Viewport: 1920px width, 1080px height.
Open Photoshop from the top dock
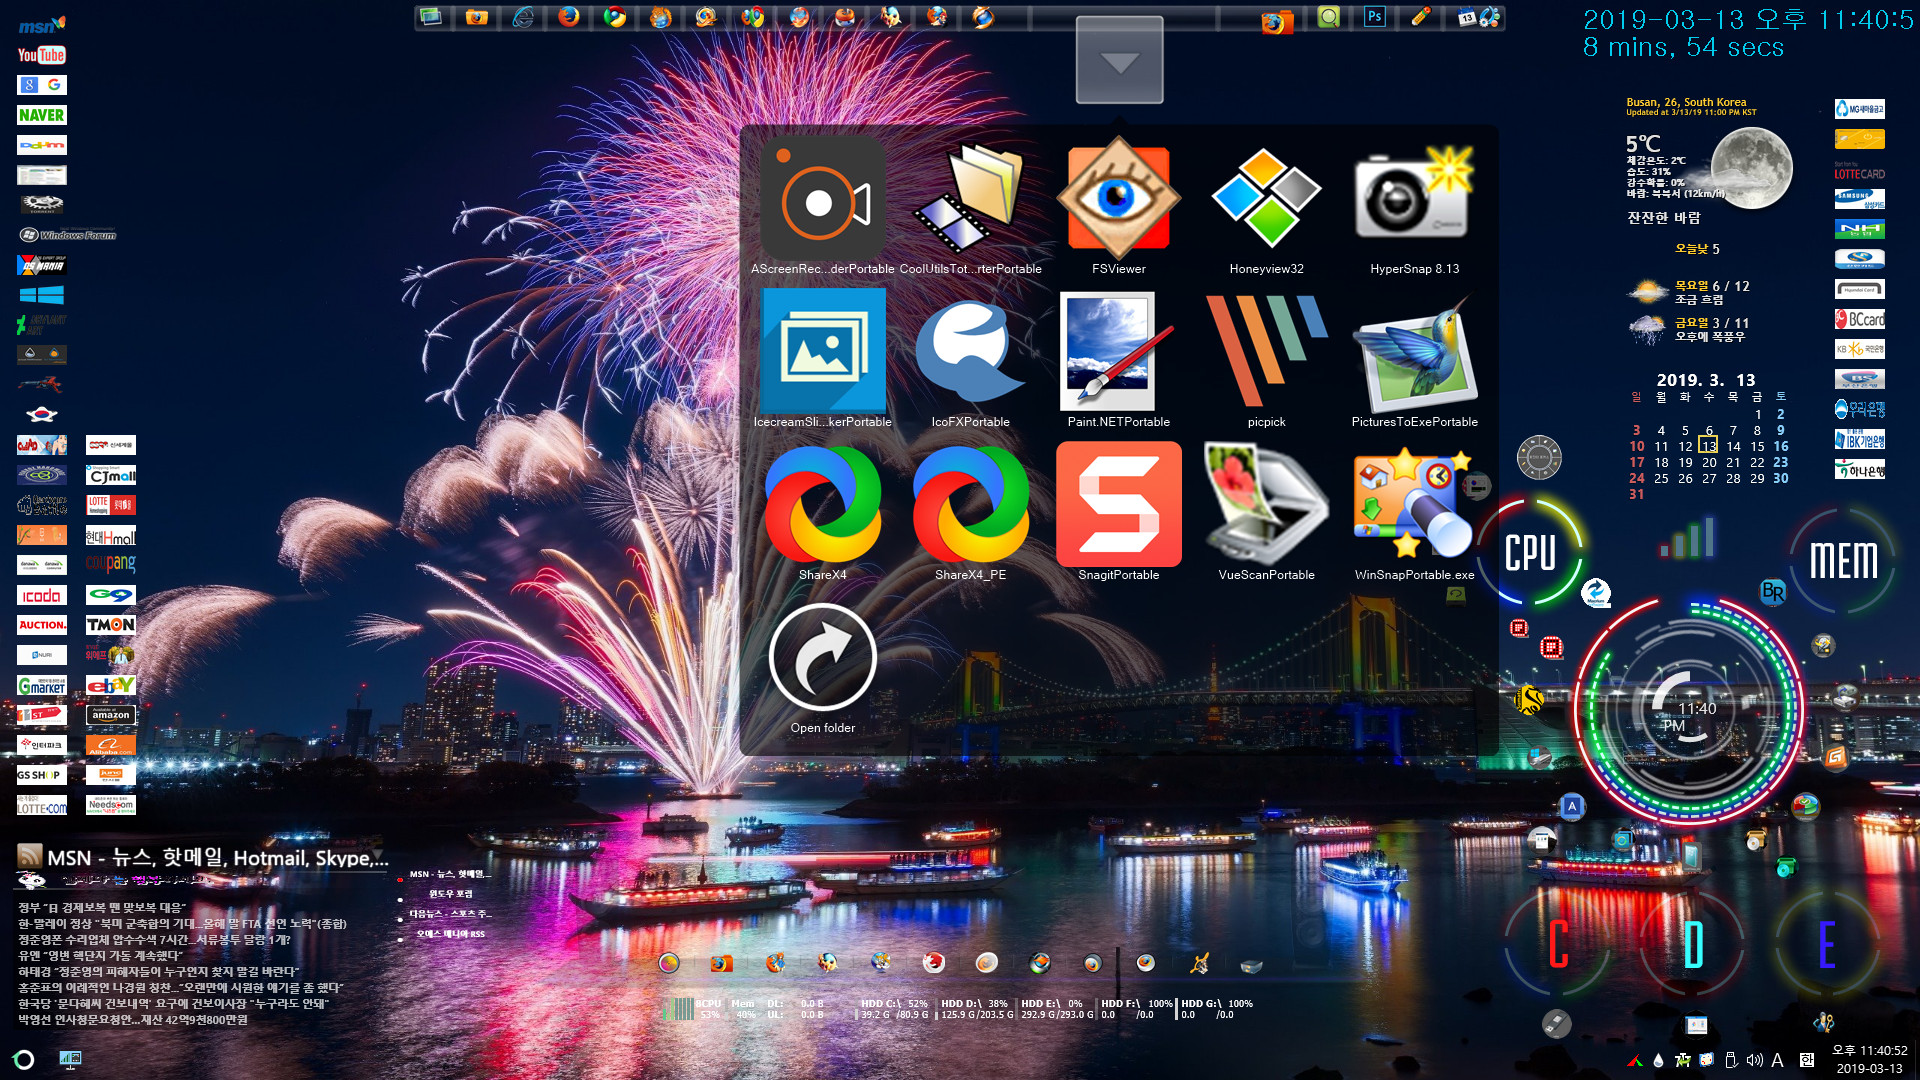pos(1374,17)
